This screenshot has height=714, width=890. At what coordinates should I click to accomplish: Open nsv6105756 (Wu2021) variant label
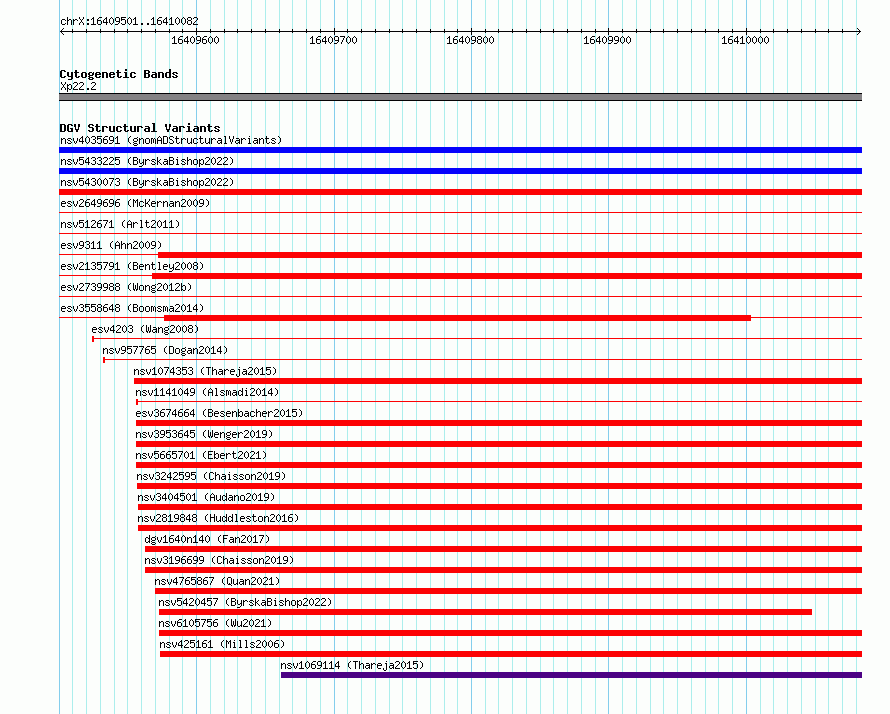pyautogui.click(x=215, y=623)
